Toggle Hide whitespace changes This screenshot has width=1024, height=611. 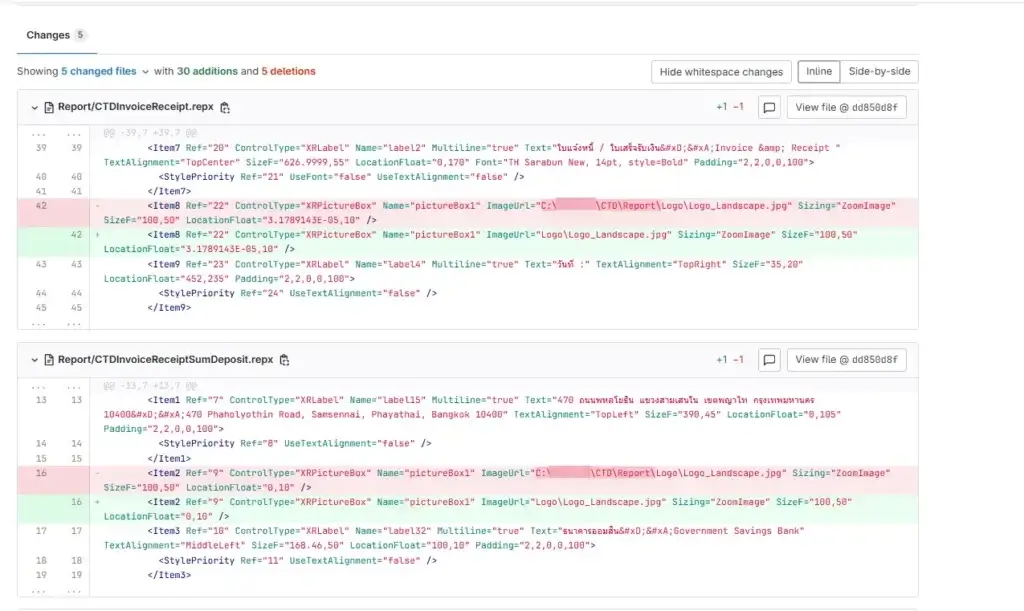[721, 72]
